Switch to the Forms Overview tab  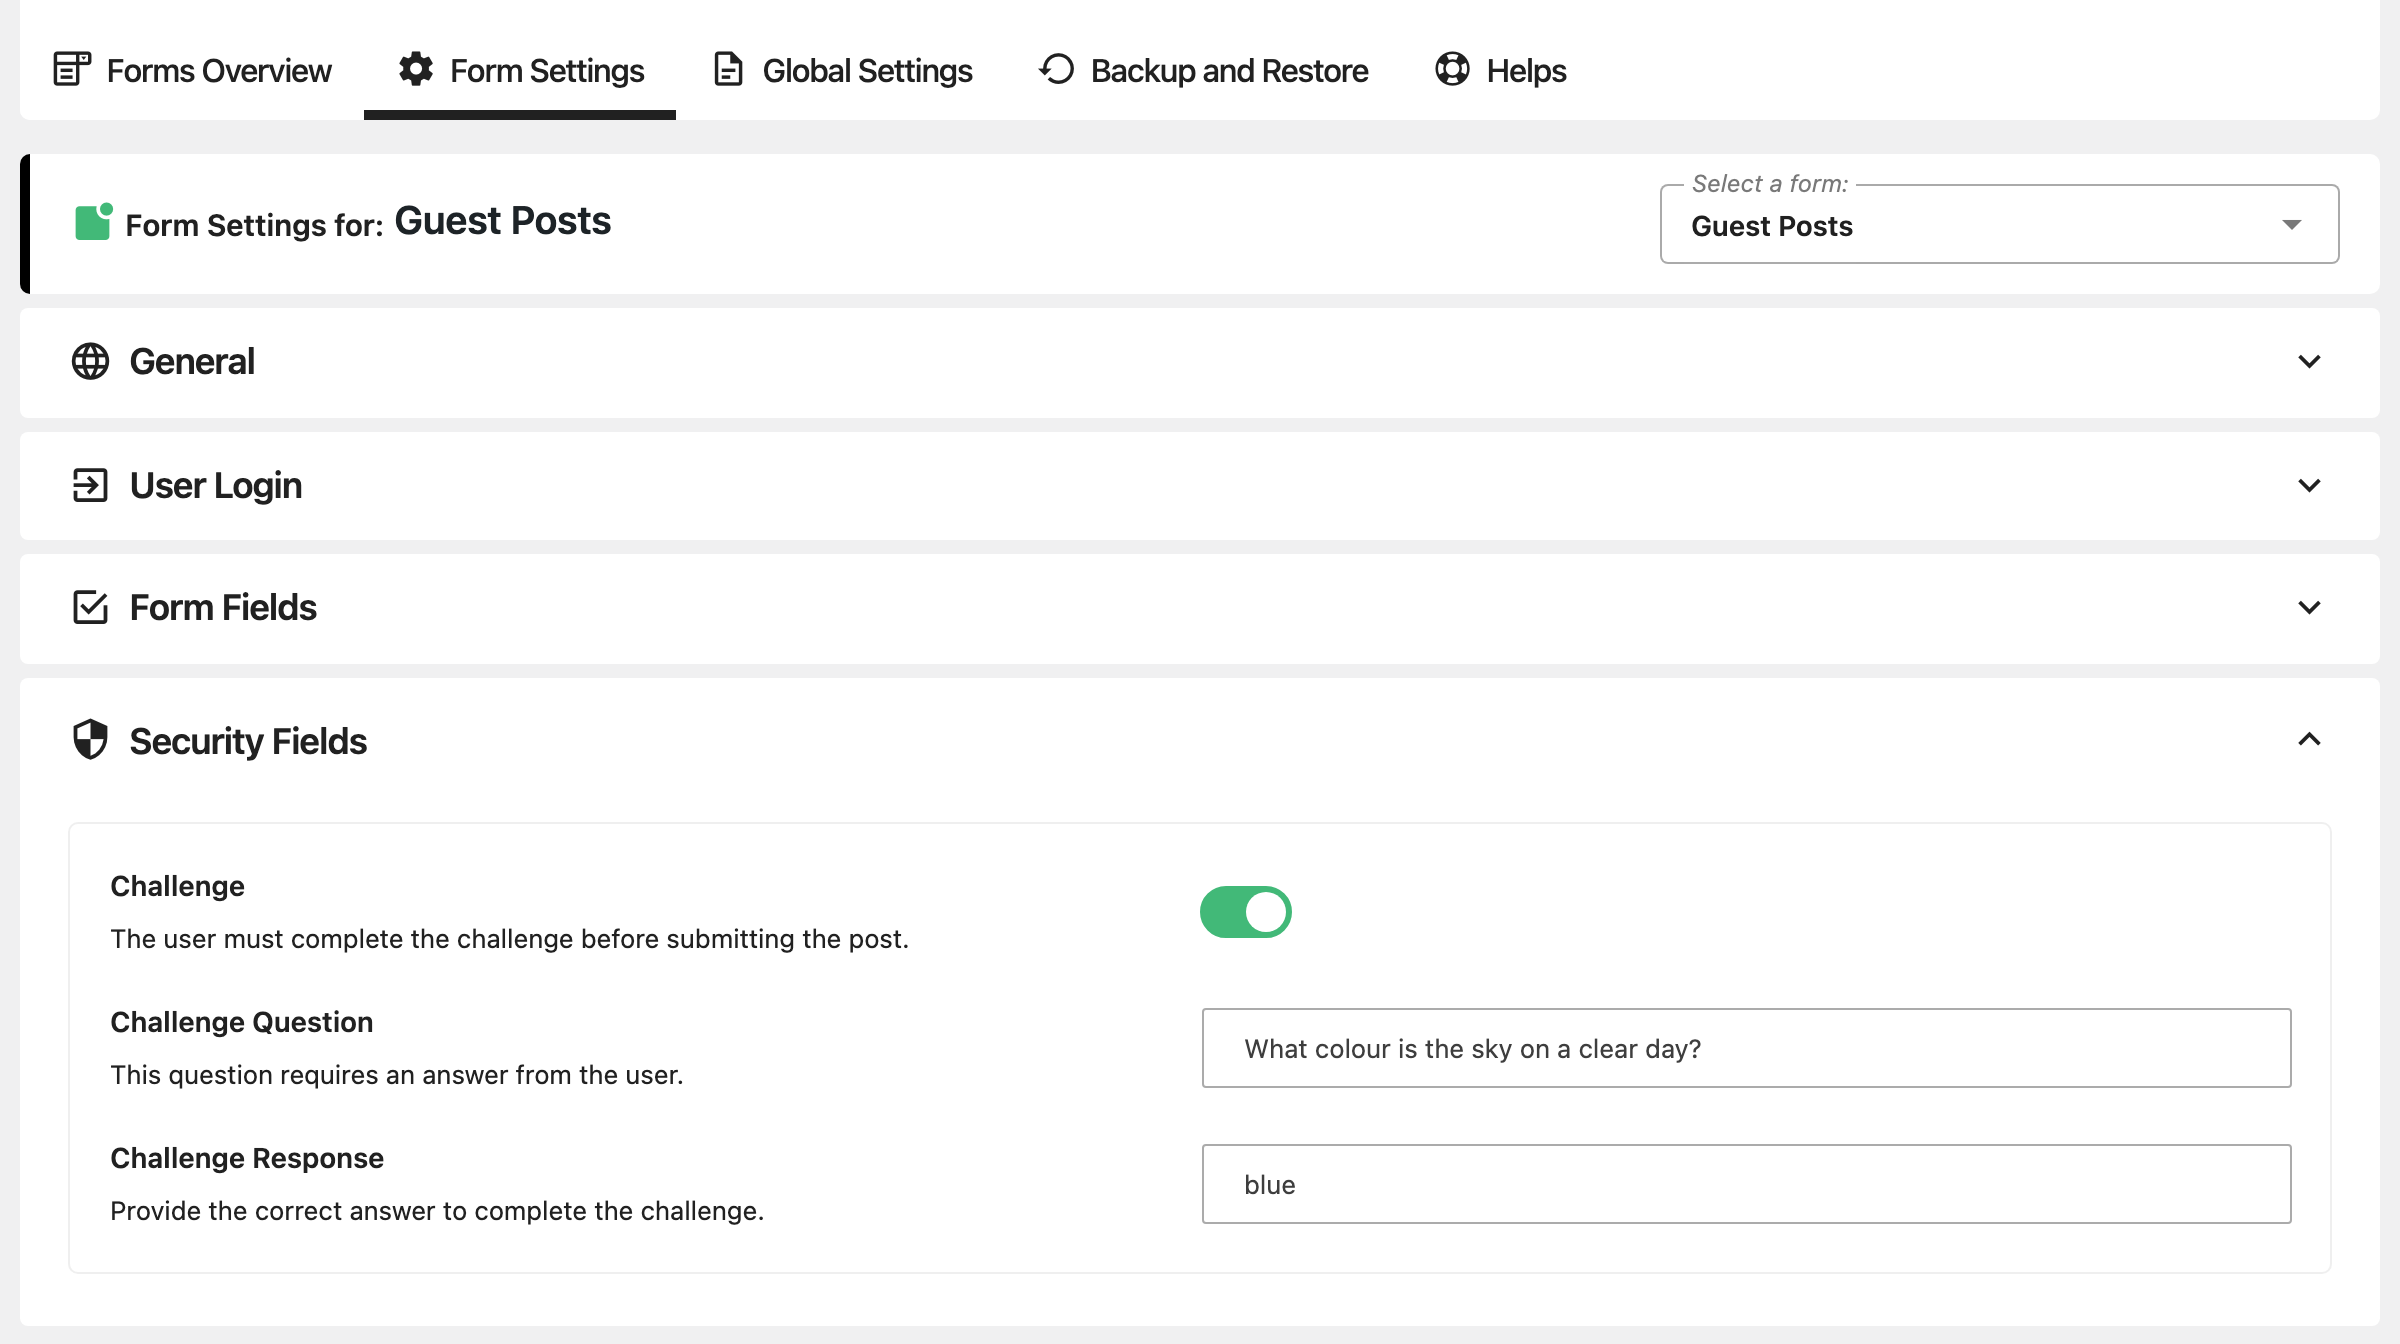(192, 70)
